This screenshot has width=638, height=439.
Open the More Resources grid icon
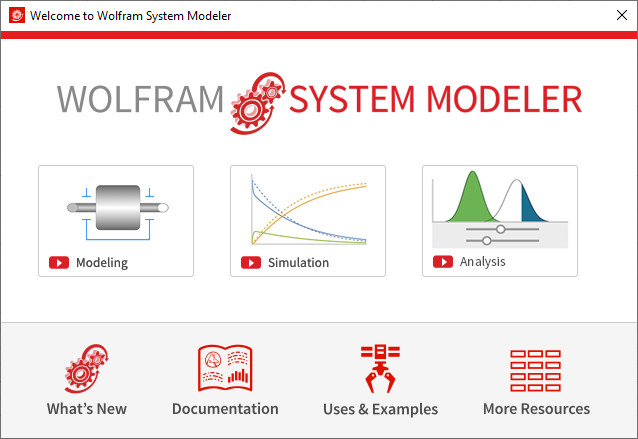[x=535, y=371]
